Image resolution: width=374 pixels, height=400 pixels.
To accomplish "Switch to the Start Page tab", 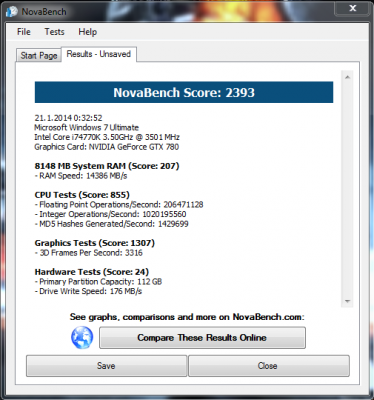I will (39, 55).
